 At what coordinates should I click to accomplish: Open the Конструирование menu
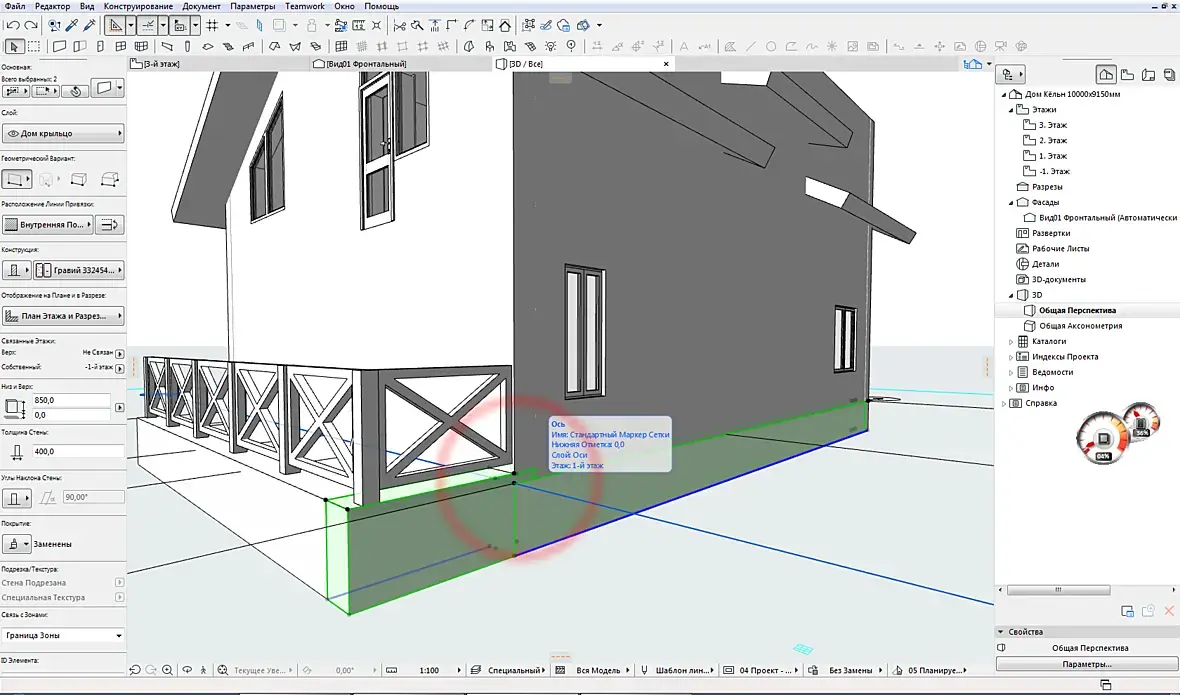coord(138,6)
